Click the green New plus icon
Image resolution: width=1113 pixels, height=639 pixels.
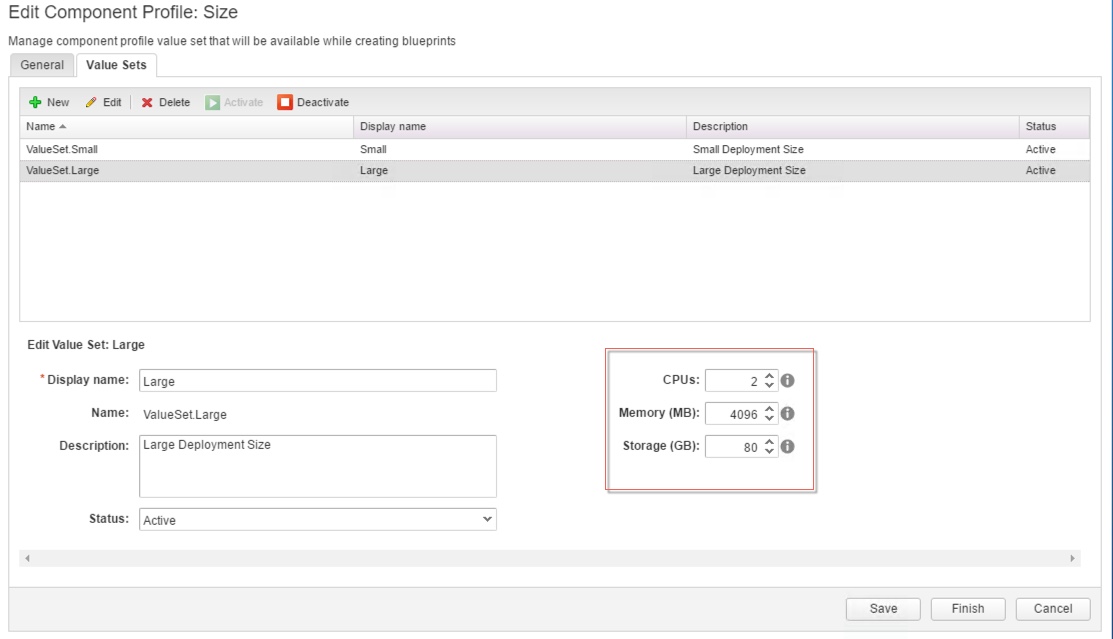pyautogui.click(x=35, y=102)
